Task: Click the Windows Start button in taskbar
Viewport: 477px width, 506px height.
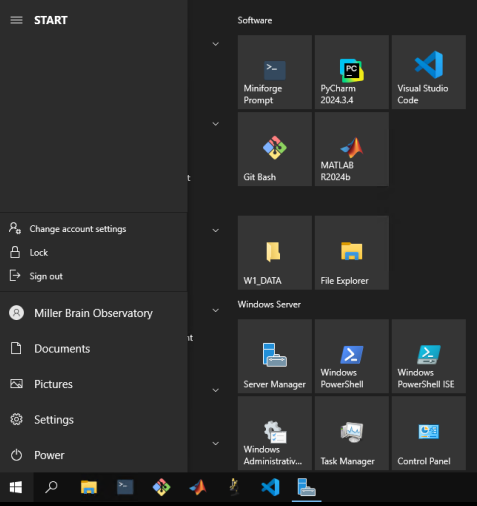Action: click(x=16, y=487)
